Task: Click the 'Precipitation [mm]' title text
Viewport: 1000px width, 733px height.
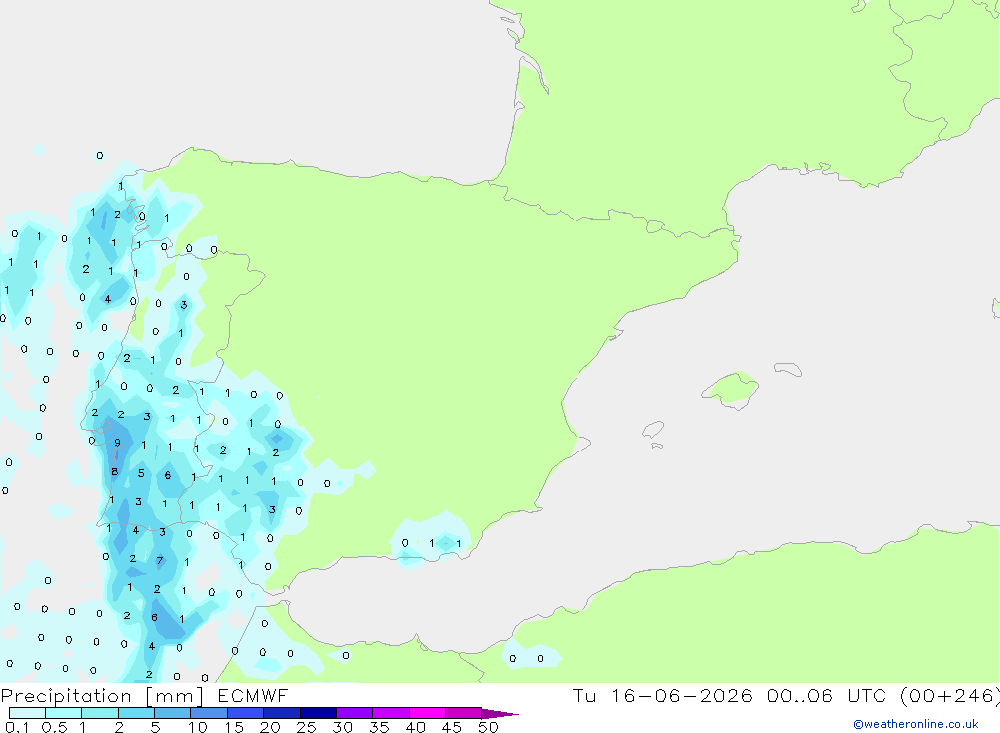Action: 103,696
